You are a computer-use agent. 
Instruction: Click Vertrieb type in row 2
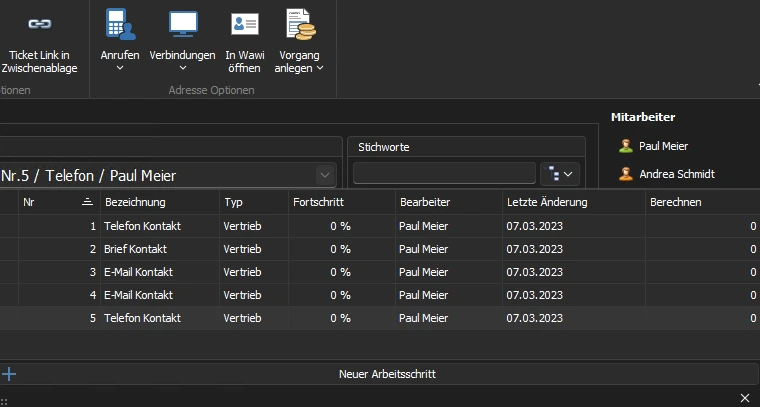click(242, 249)
